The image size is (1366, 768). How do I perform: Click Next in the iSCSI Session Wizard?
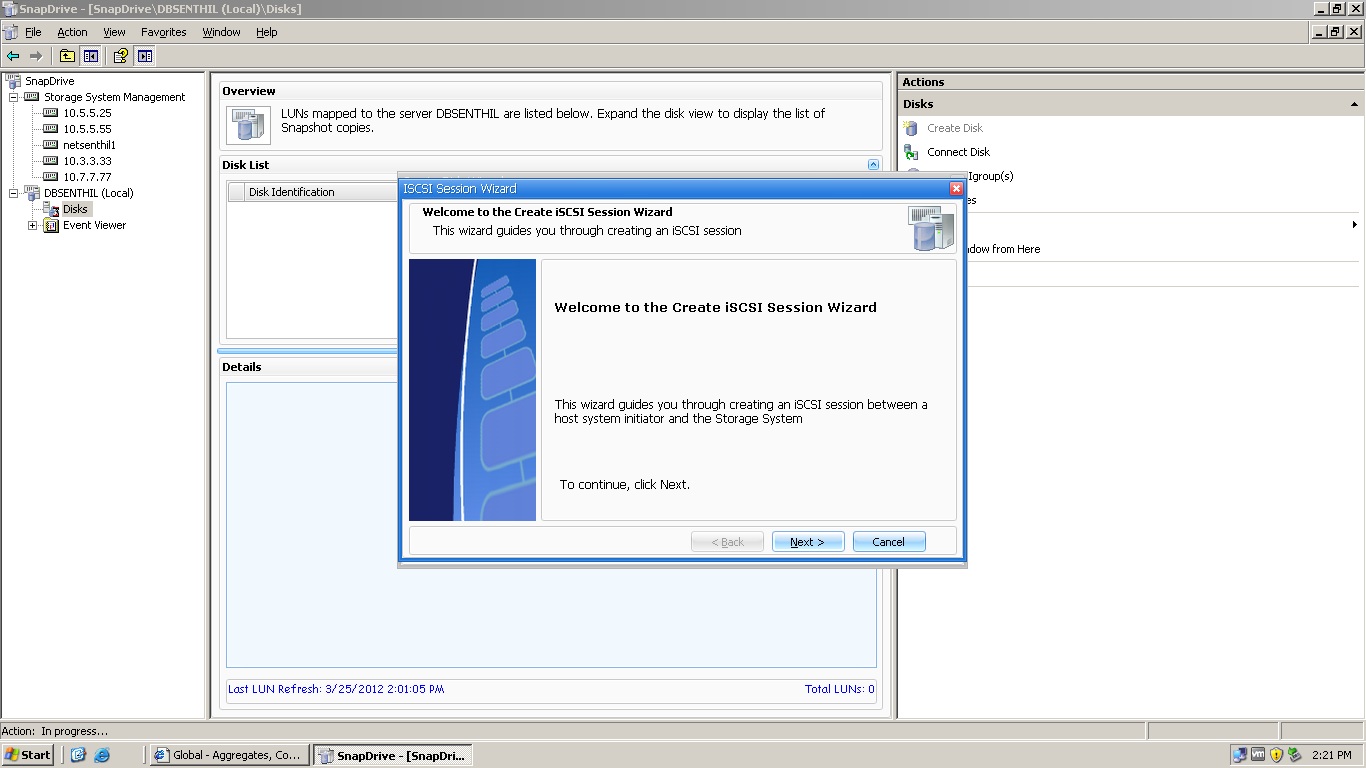pyautogui.click(x=808, y=542)
